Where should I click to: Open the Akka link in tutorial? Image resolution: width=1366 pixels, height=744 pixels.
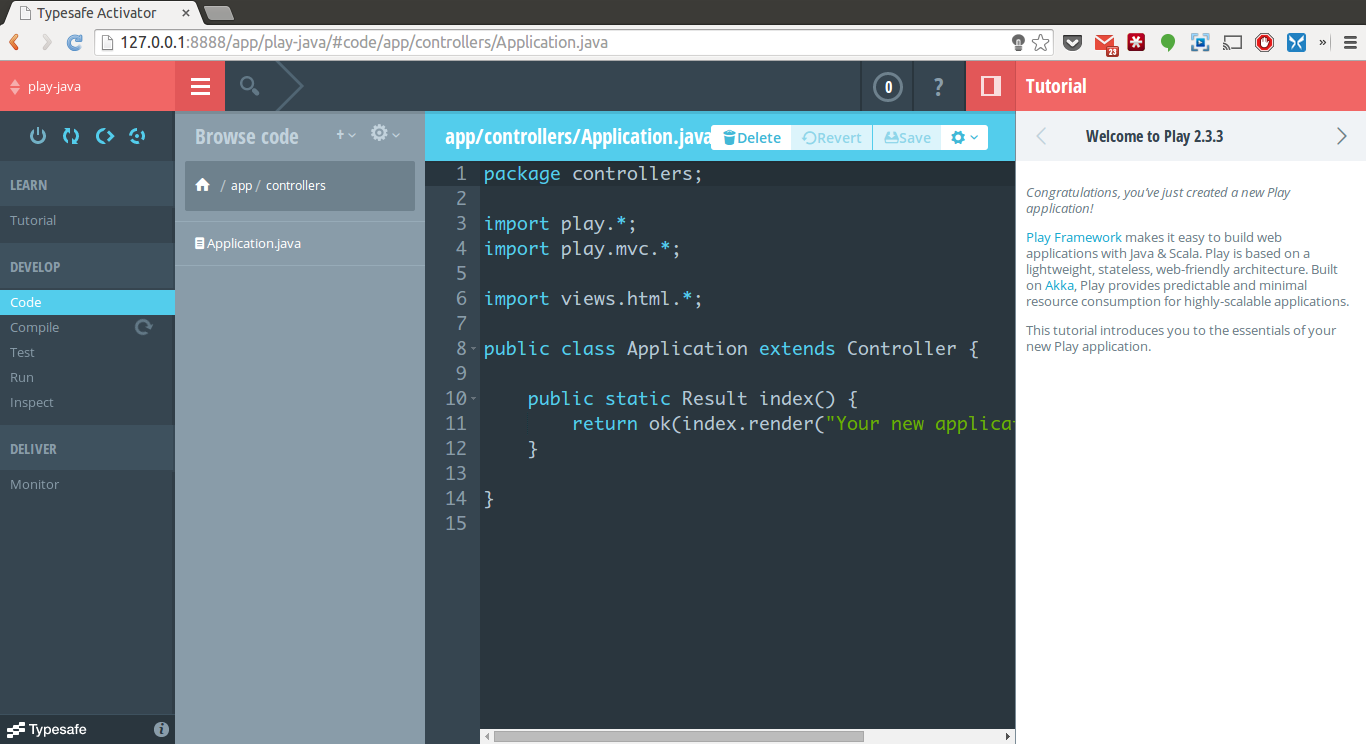1059,285
